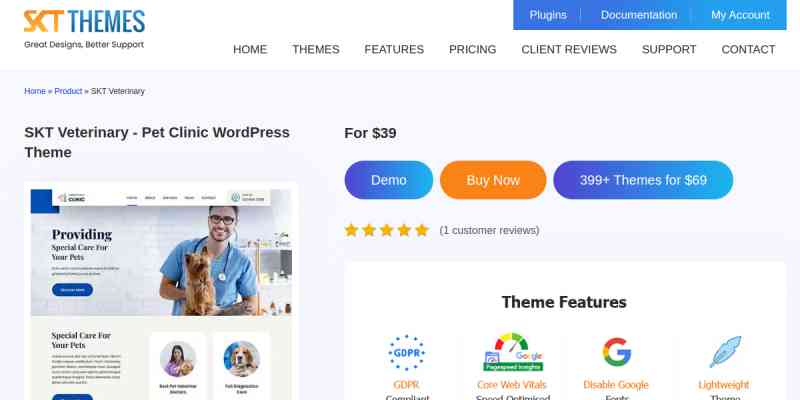Open the SUPPORT menu item
Viewport: 800px width, 400px height.
tap(669, 49)
